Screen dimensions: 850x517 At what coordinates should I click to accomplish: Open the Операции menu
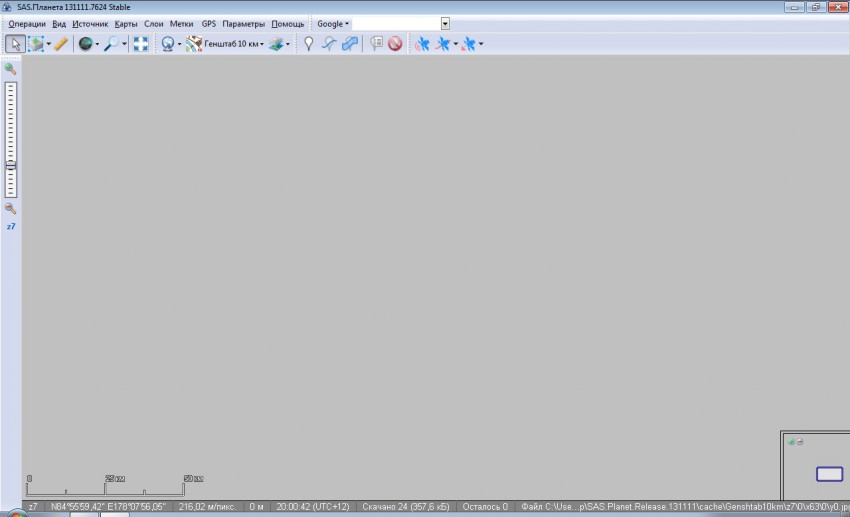point(27,23)
